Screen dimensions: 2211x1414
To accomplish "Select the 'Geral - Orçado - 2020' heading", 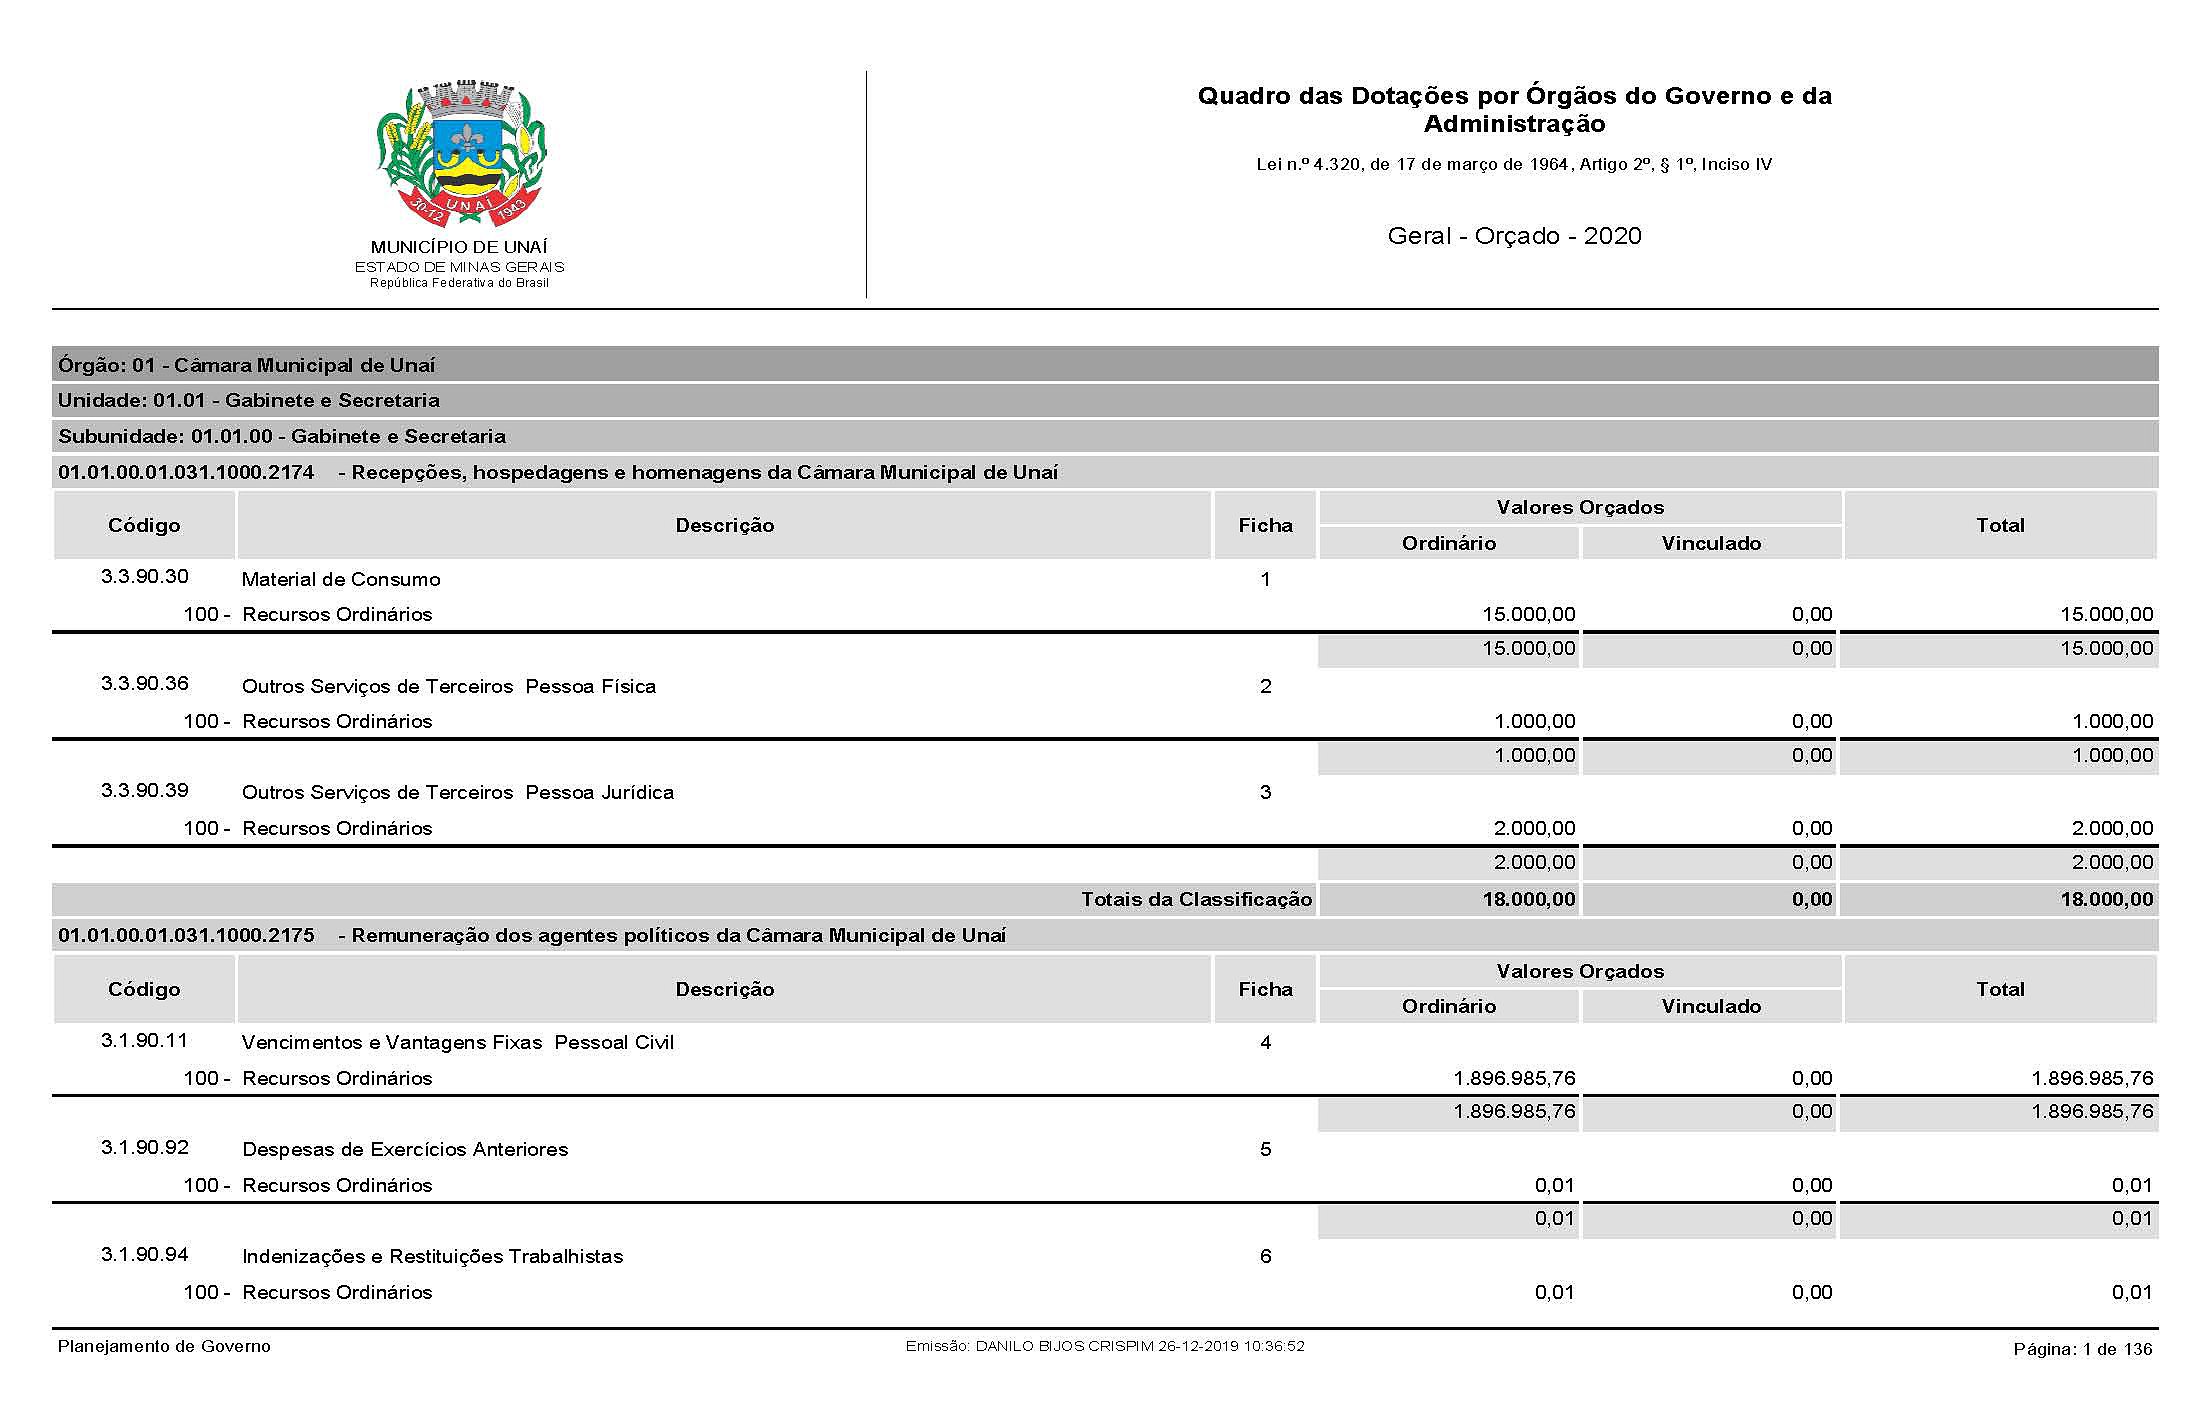I will (1513, 236).
